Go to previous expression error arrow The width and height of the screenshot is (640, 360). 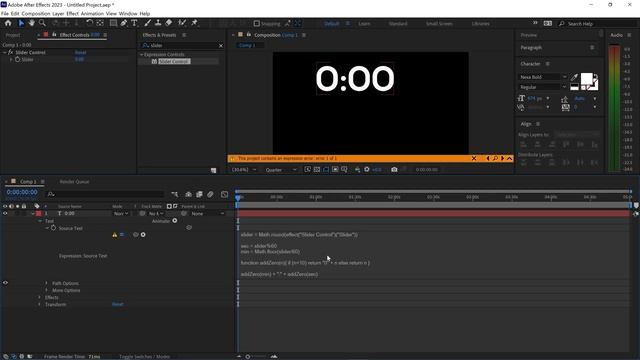coord(488,158)
